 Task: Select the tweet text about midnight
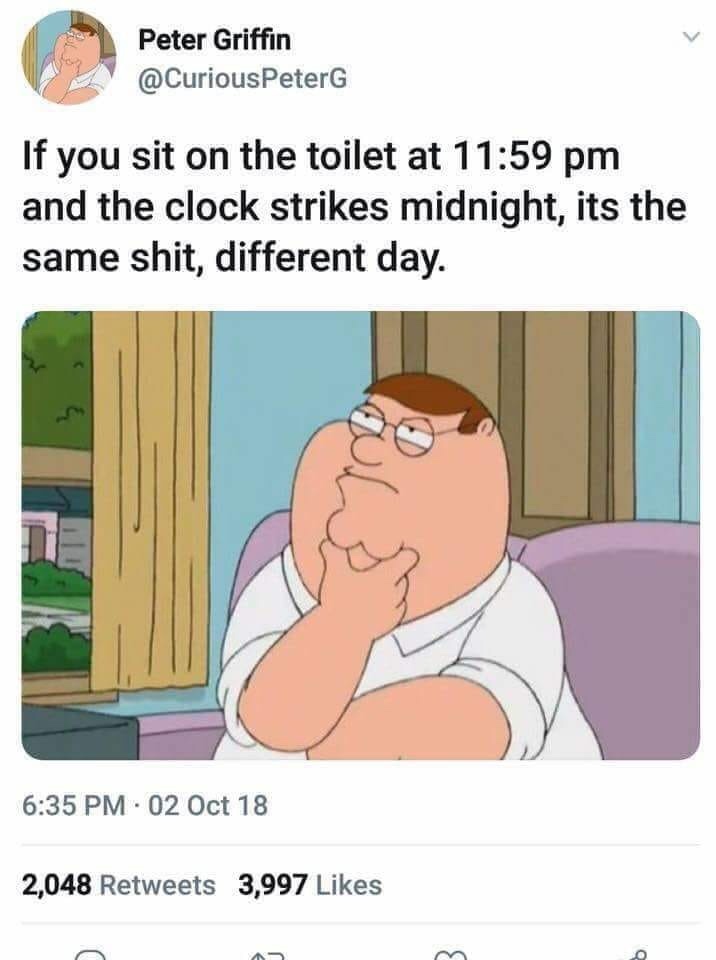click(354, 206)
